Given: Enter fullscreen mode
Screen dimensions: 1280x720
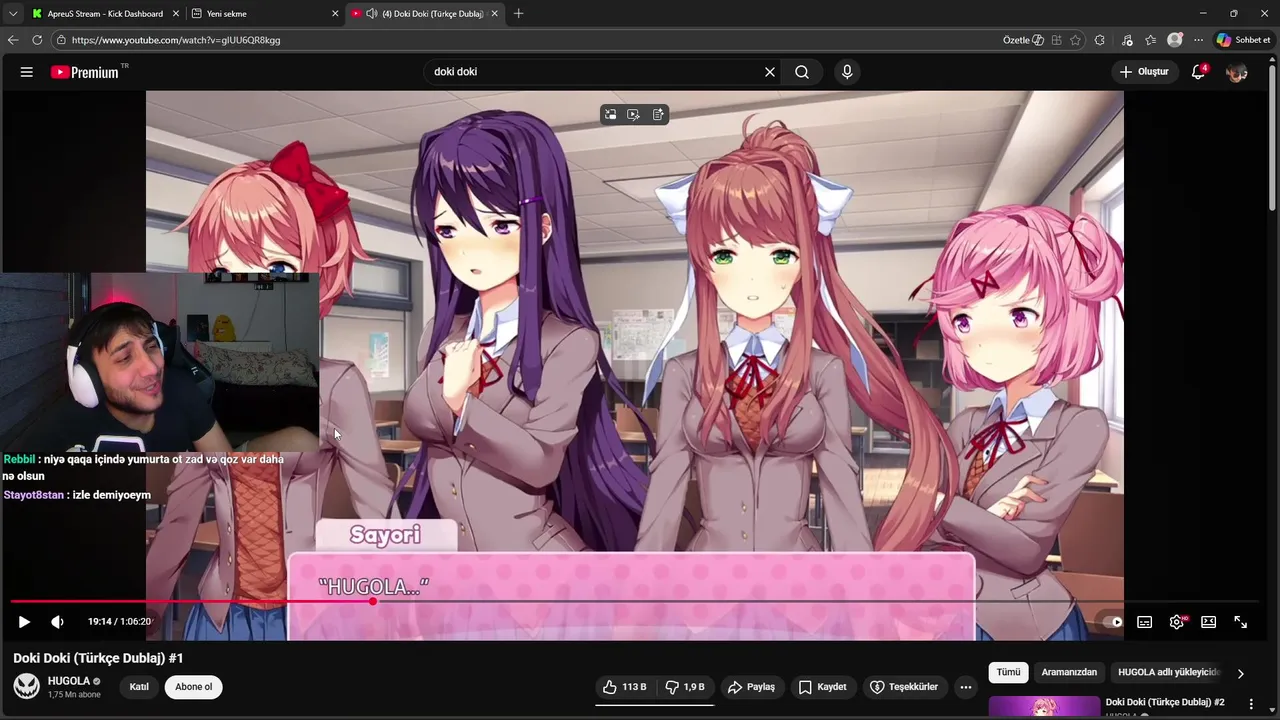Looking at the screenshot, I should [x=1240, y=622].
